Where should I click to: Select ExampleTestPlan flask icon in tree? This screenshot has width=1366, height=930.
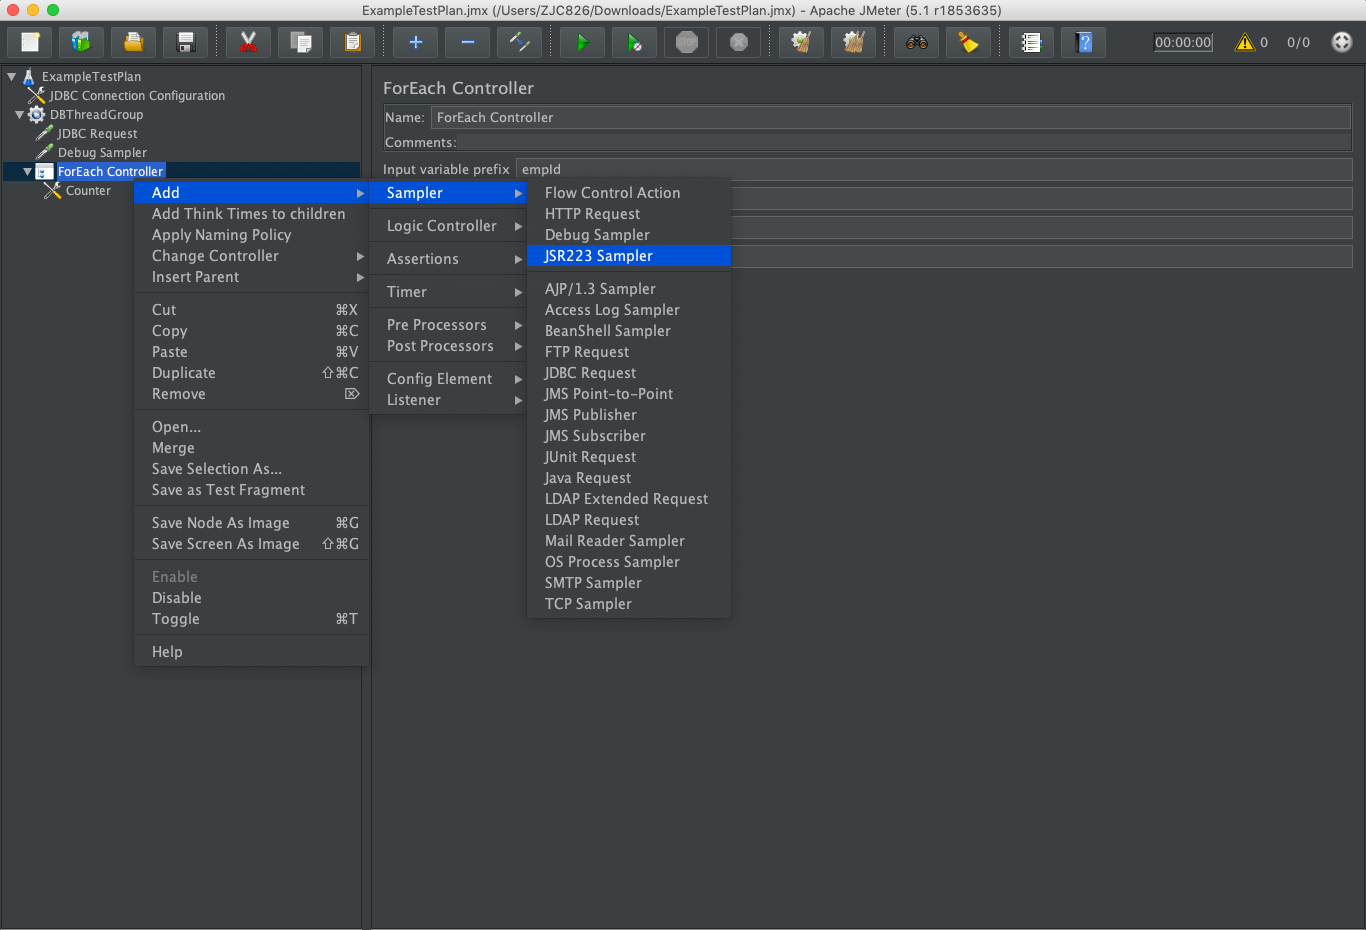click(28, 77)
